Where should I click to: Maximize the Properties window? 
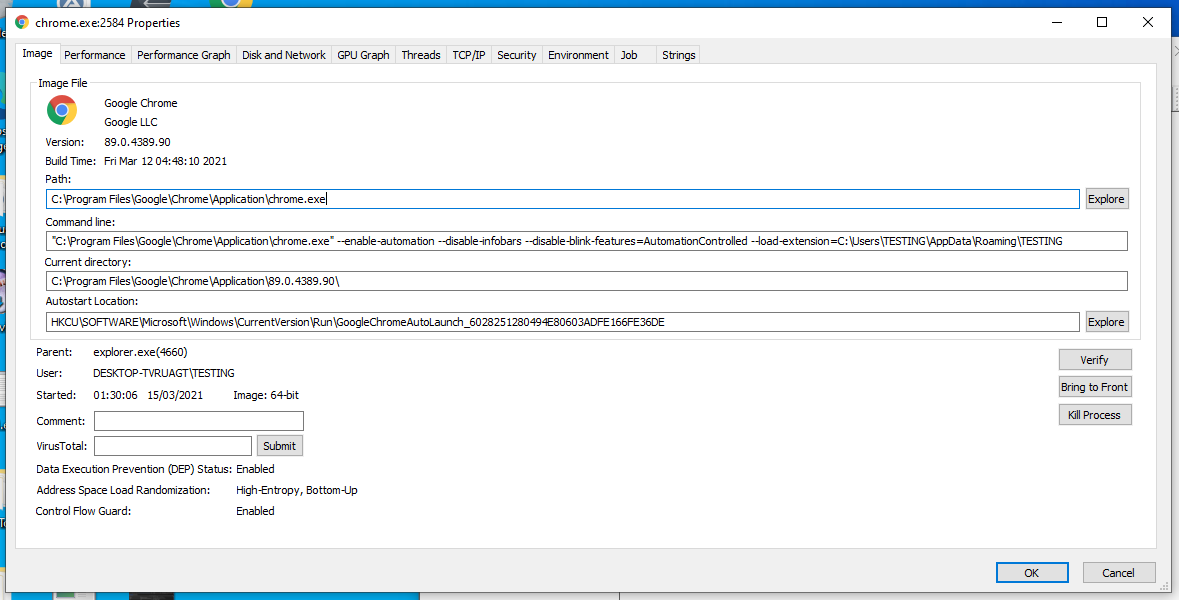click(x=1102, y=23)
